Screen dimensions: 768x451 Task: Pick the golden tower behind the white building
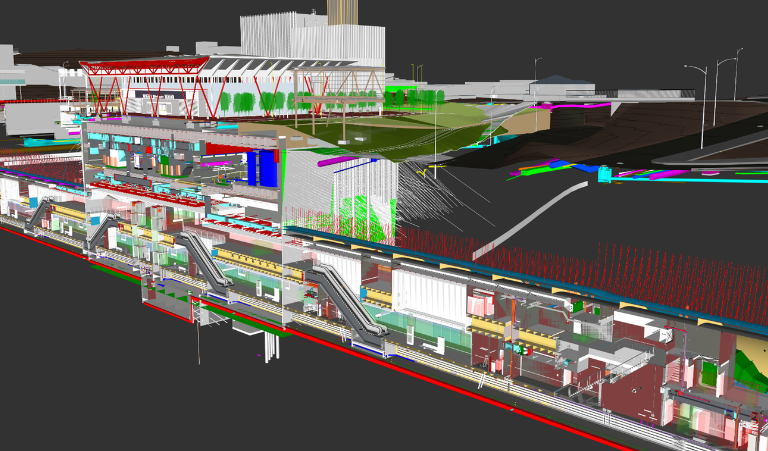coord(342,12)
